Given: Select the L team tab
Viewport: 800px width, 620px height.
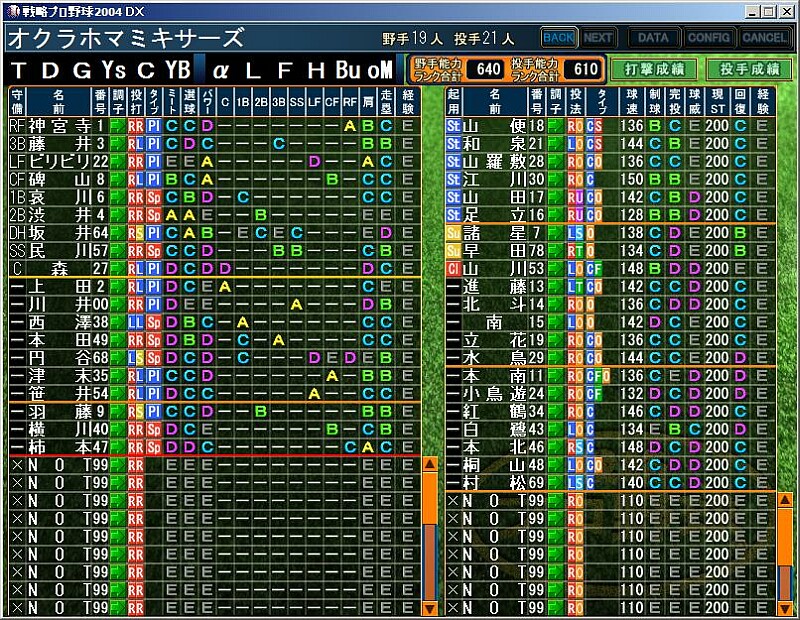Looking at the screenshot, I should tap(253, 70).
